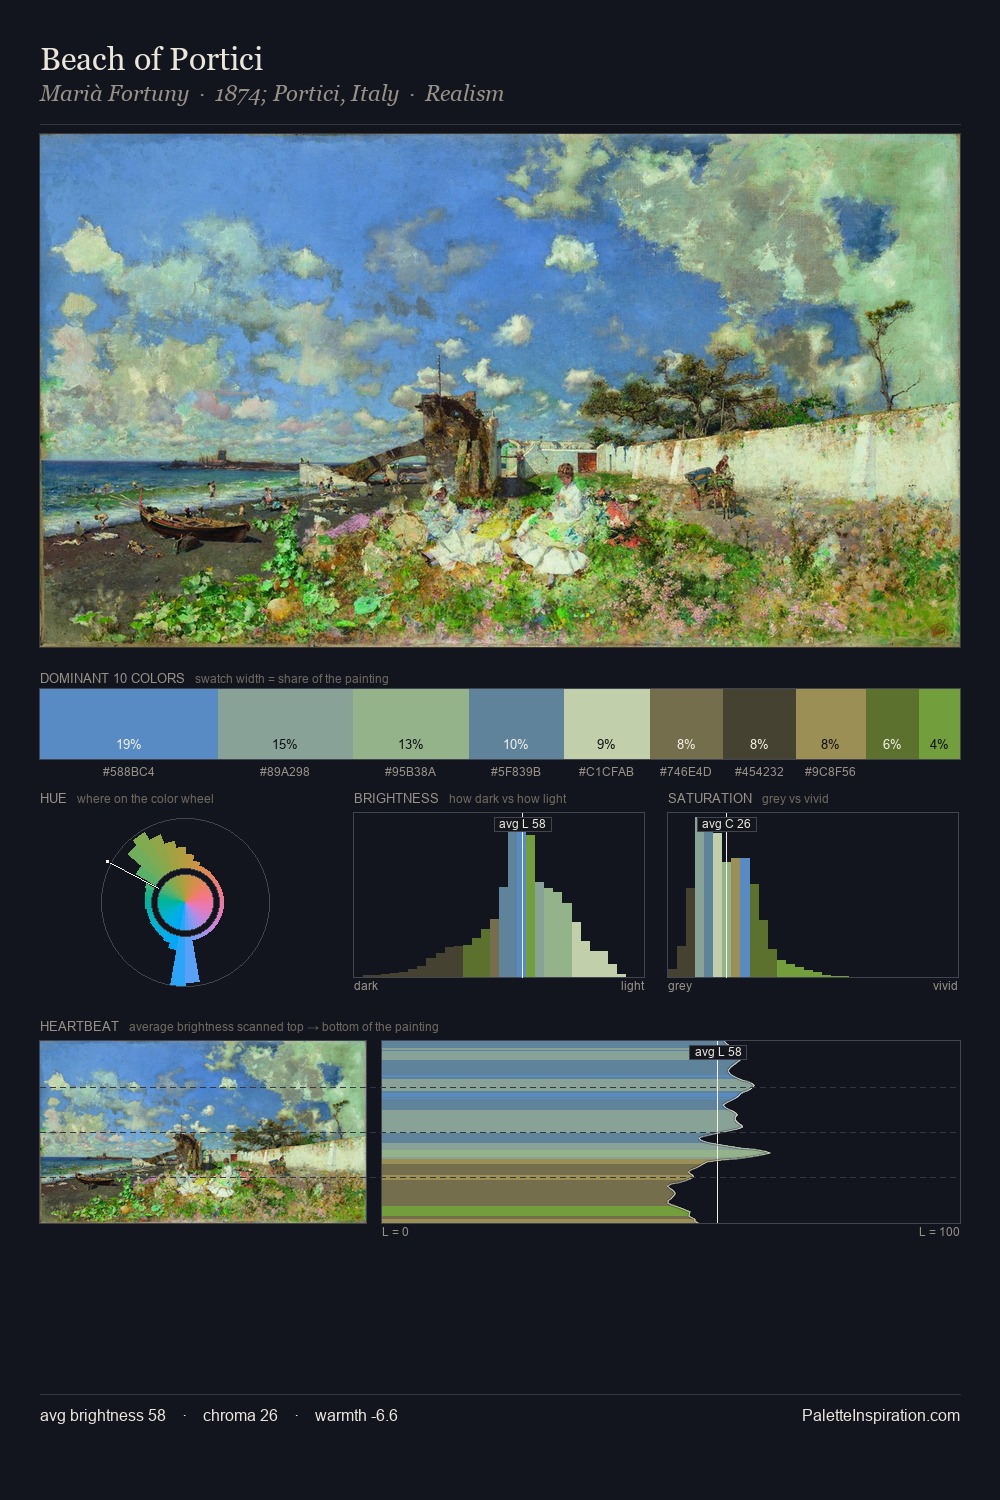The width and height of the screenshot is (1000, 1500).
Task: Click the hex code #89A298
Action: (285, 772)
